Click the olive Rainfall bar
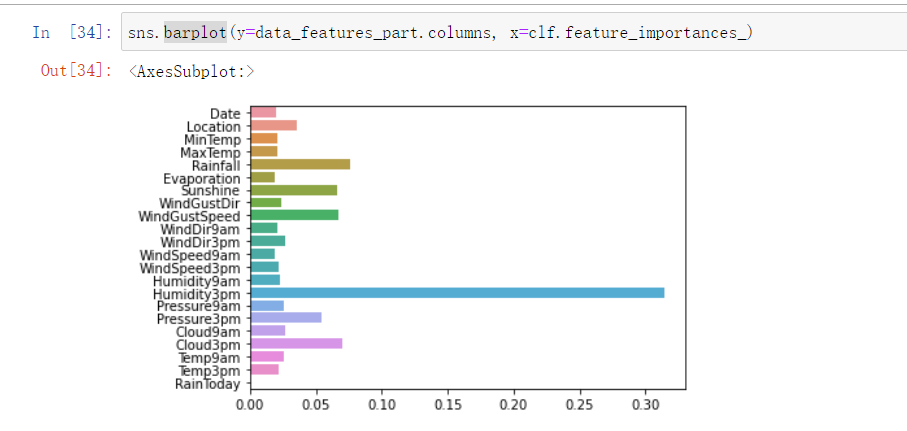Viewport: 907px width, 431px height. click(299, 164)
